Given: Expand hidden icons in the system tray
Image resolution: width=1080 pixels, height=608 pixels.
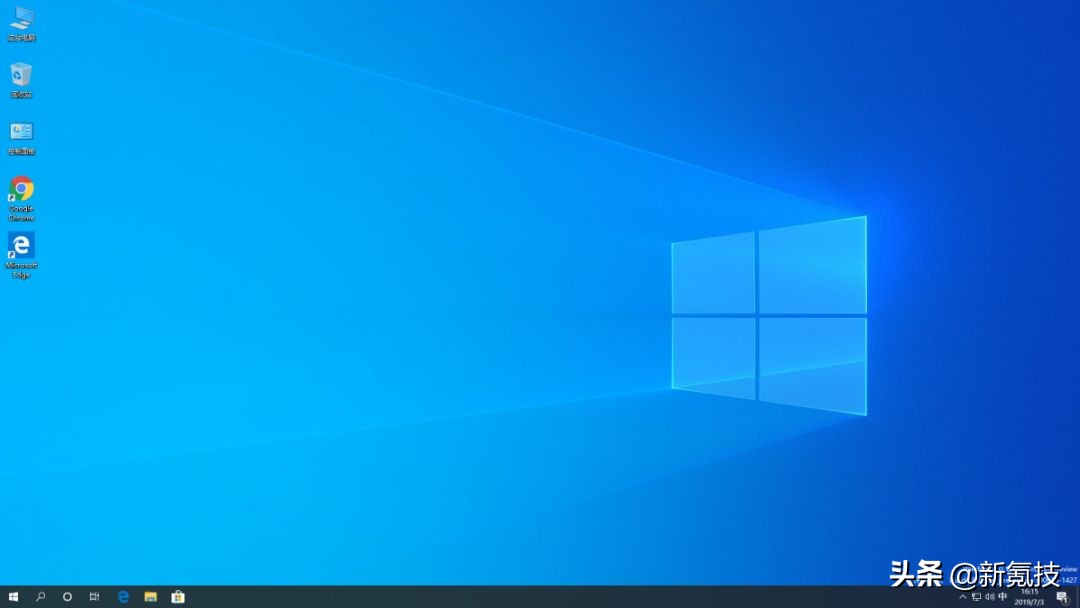Looking at the screenshot, I should (962, 596).
